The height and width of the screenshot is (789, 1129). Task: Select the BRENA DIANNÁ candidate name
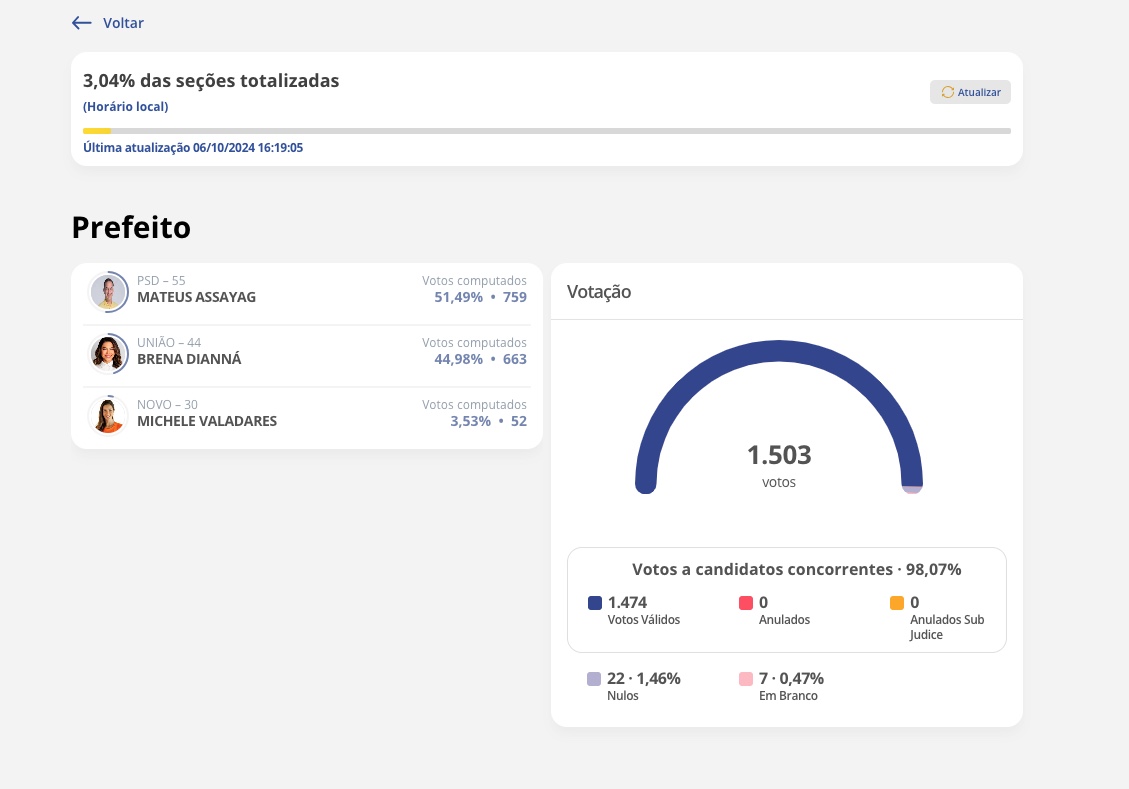click(x=189, y=359)
